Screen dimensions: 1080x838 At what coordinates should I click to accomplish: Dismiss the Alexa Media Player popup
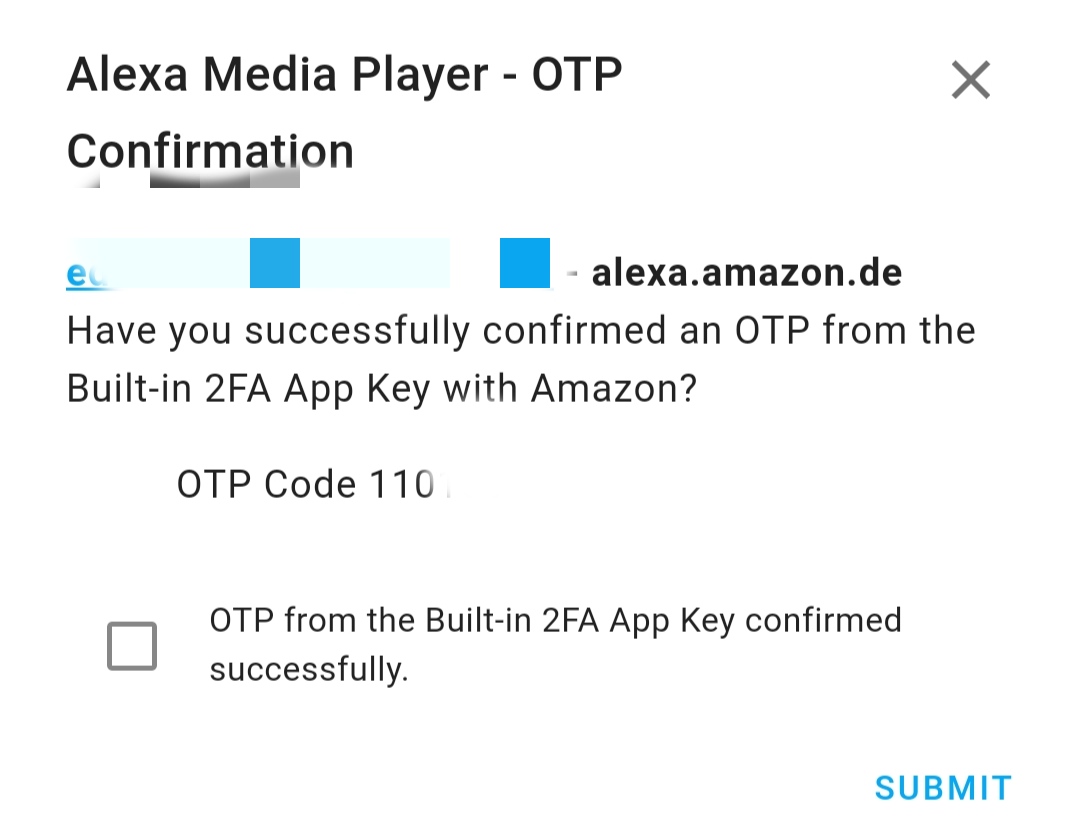(969, 80)
